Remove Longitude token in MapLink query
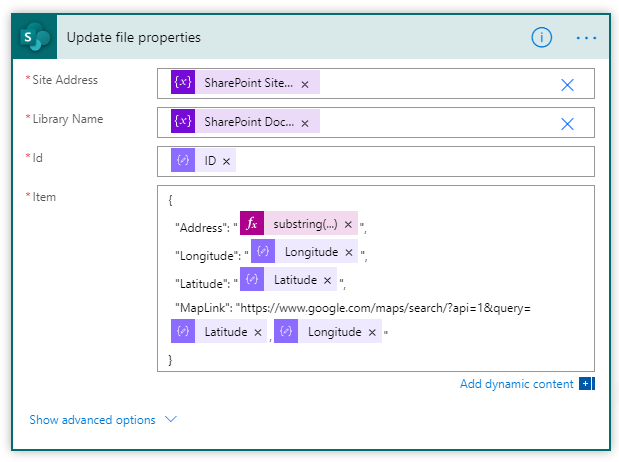Image resolution: width=619 pixels, height=462 pixels. click(372, 332)
